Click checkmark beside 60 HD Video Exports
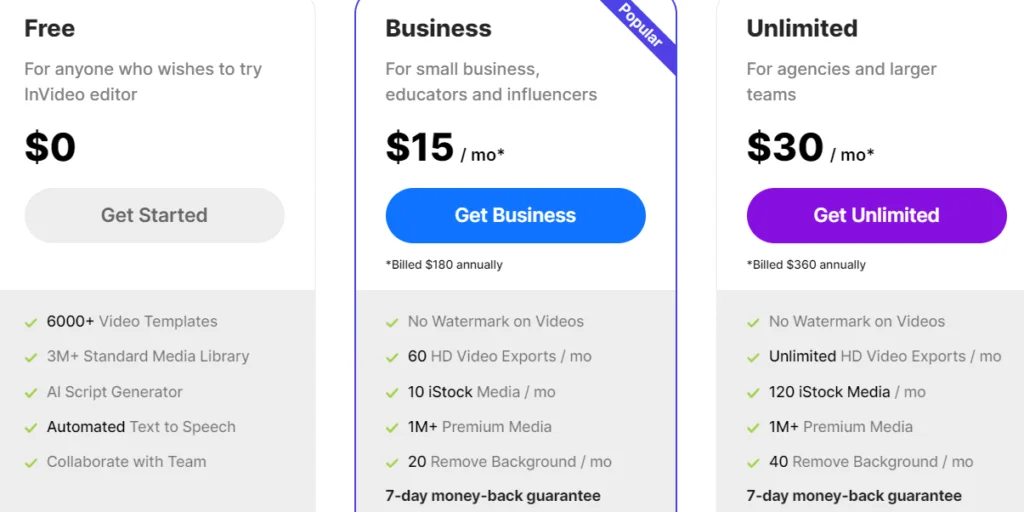The image size is (1024, 512). click(392, 357)
